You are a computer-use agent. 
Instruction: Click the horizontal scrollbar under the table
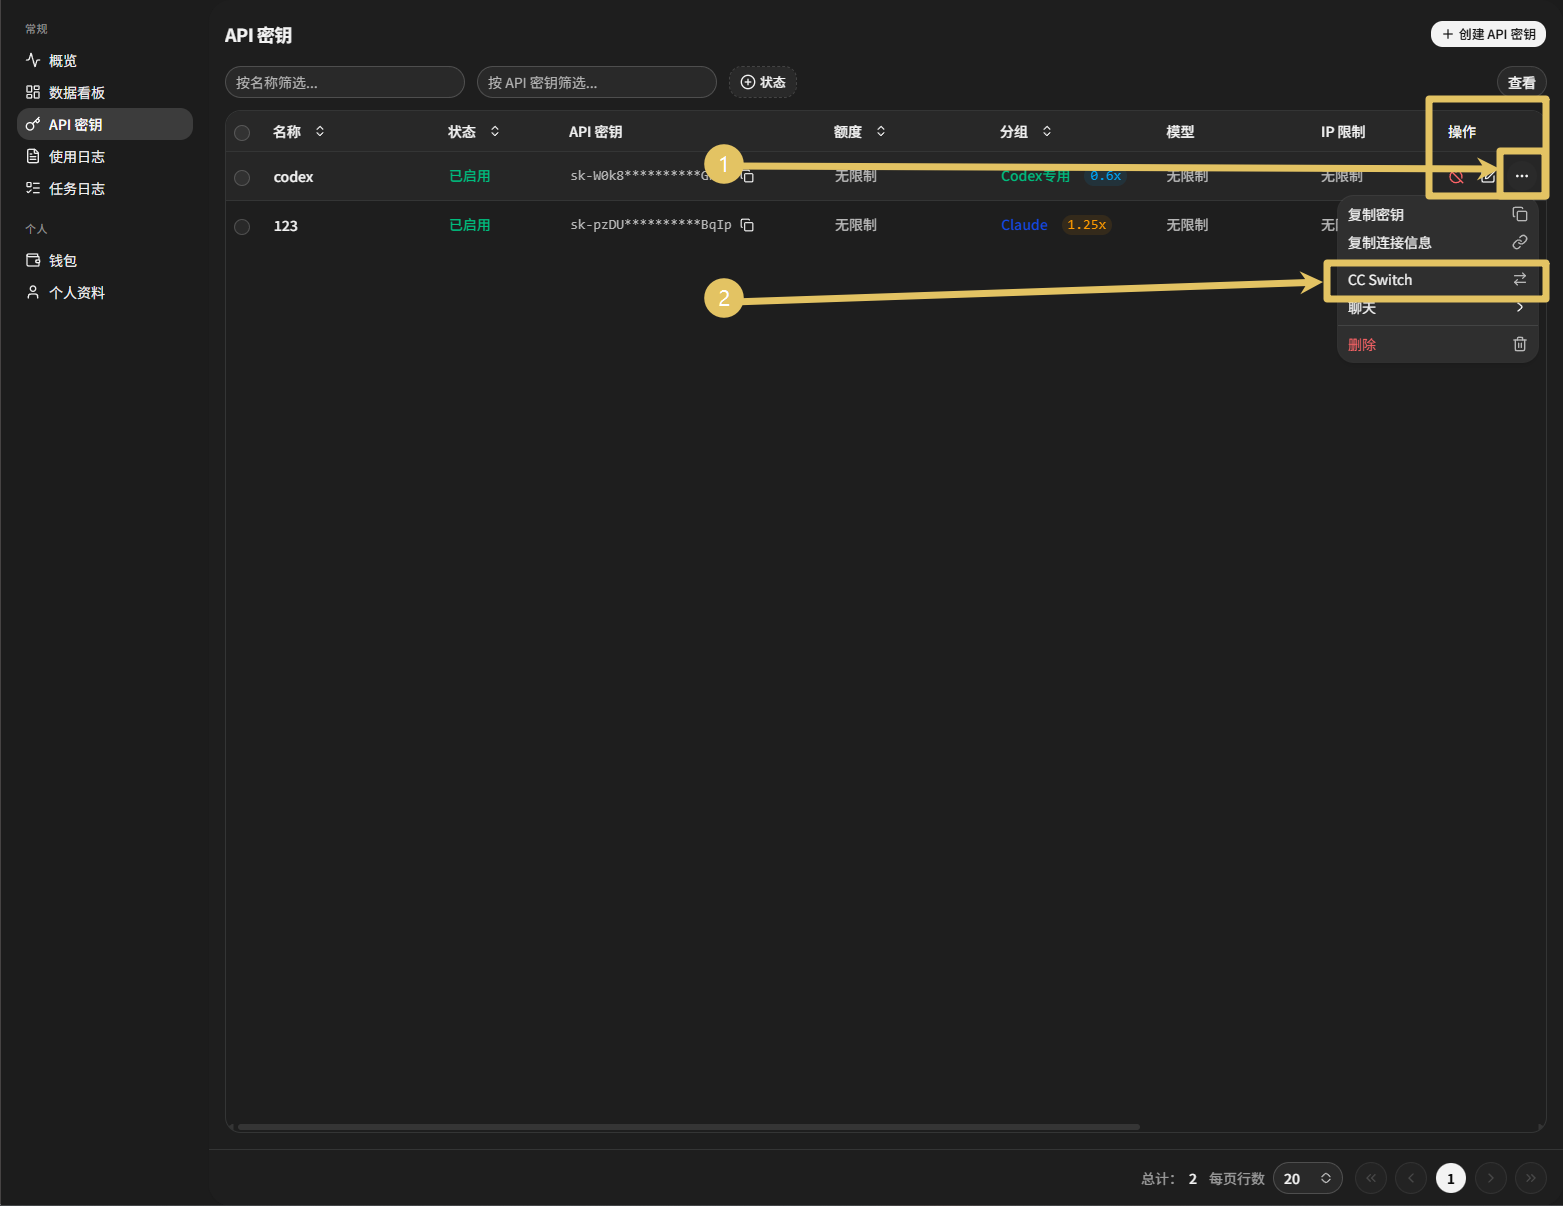(x=688, y=1127)
